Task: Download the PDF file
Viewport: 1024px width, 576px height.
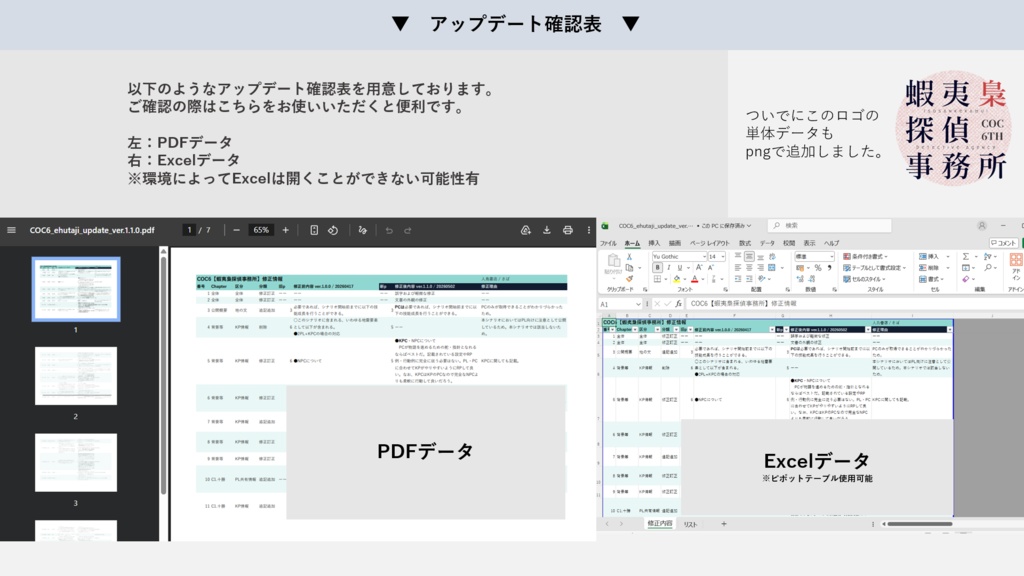Action: point(547,230)
